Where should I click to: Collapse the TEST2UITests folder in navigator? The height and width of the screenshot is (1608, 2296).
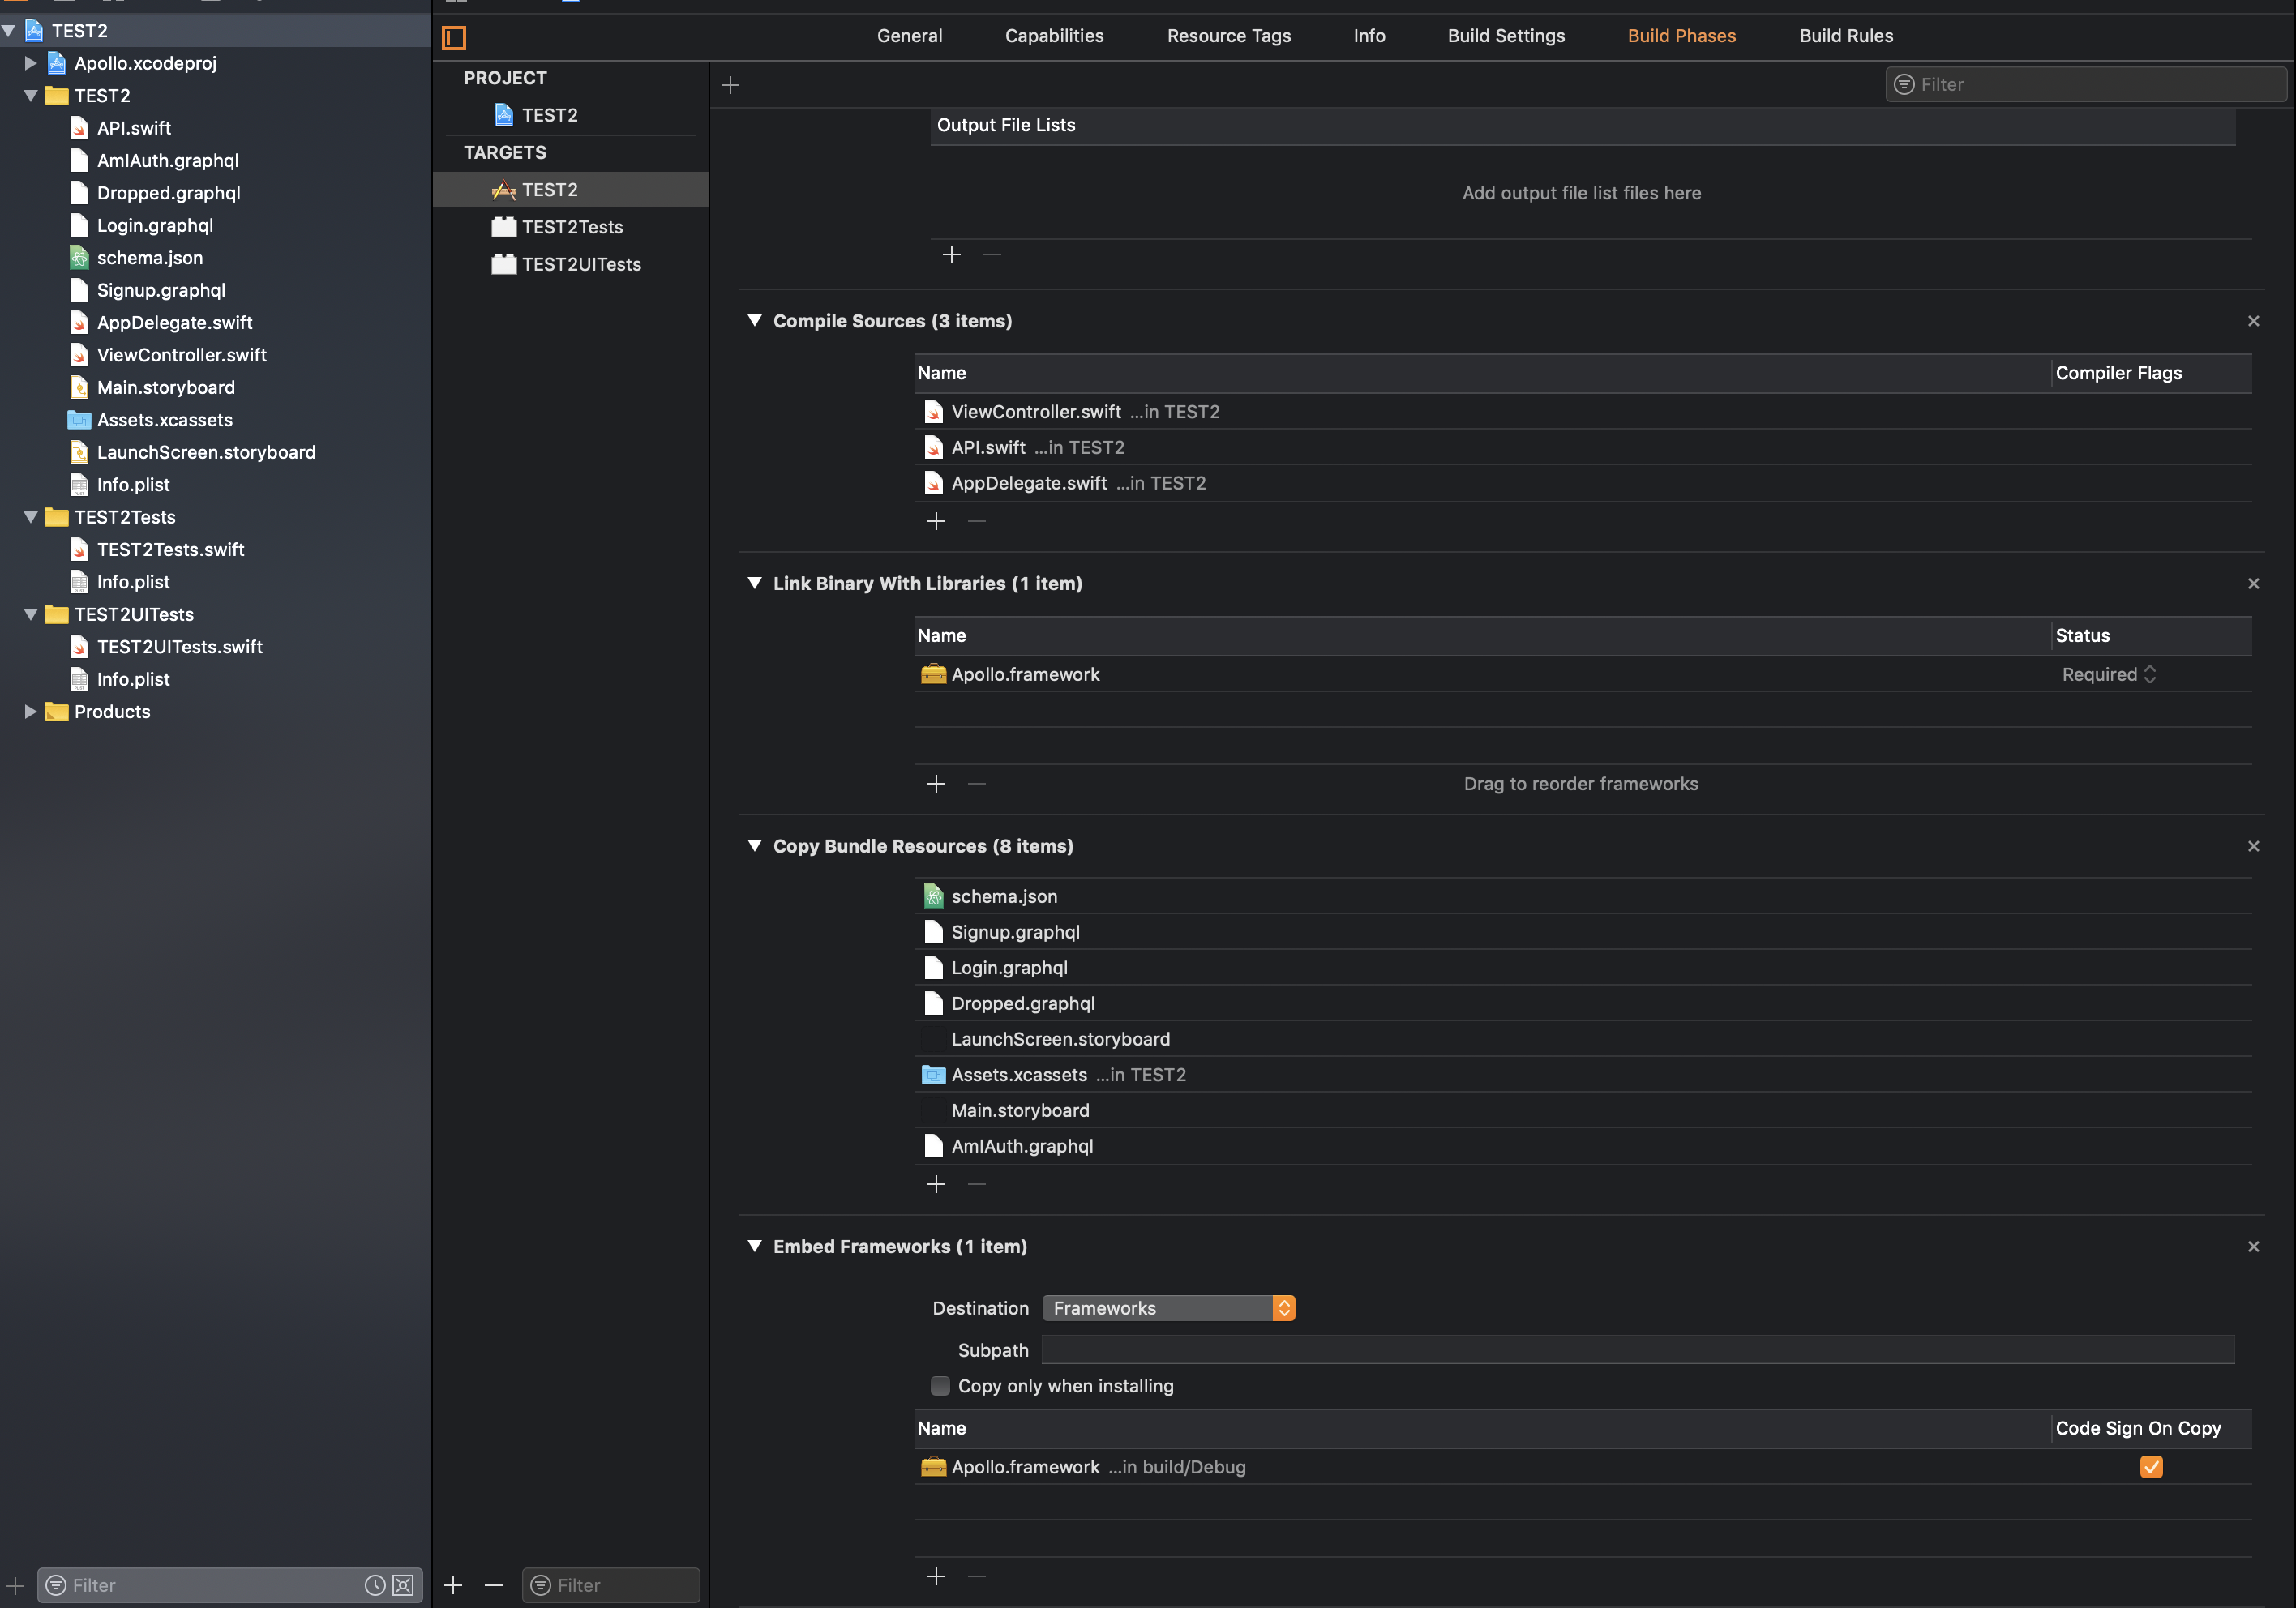coord(31,614)
